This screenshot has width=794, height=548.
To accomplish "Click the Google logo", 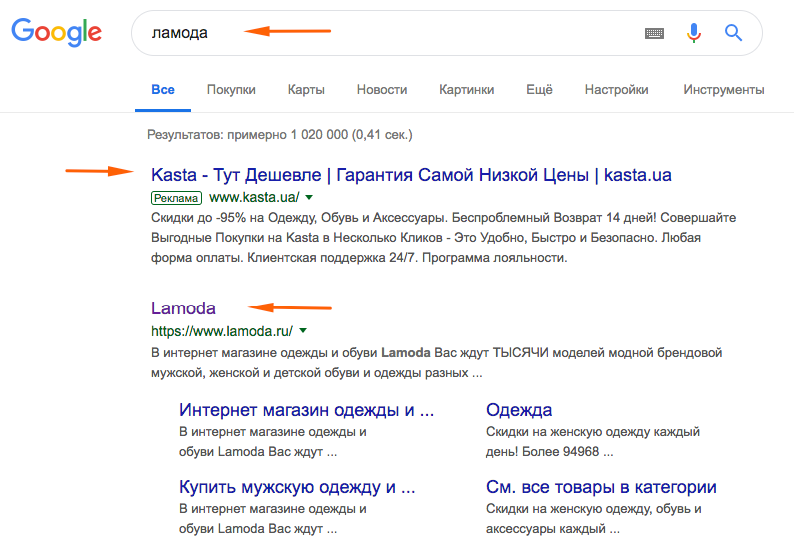I will [x=57, y=33].
